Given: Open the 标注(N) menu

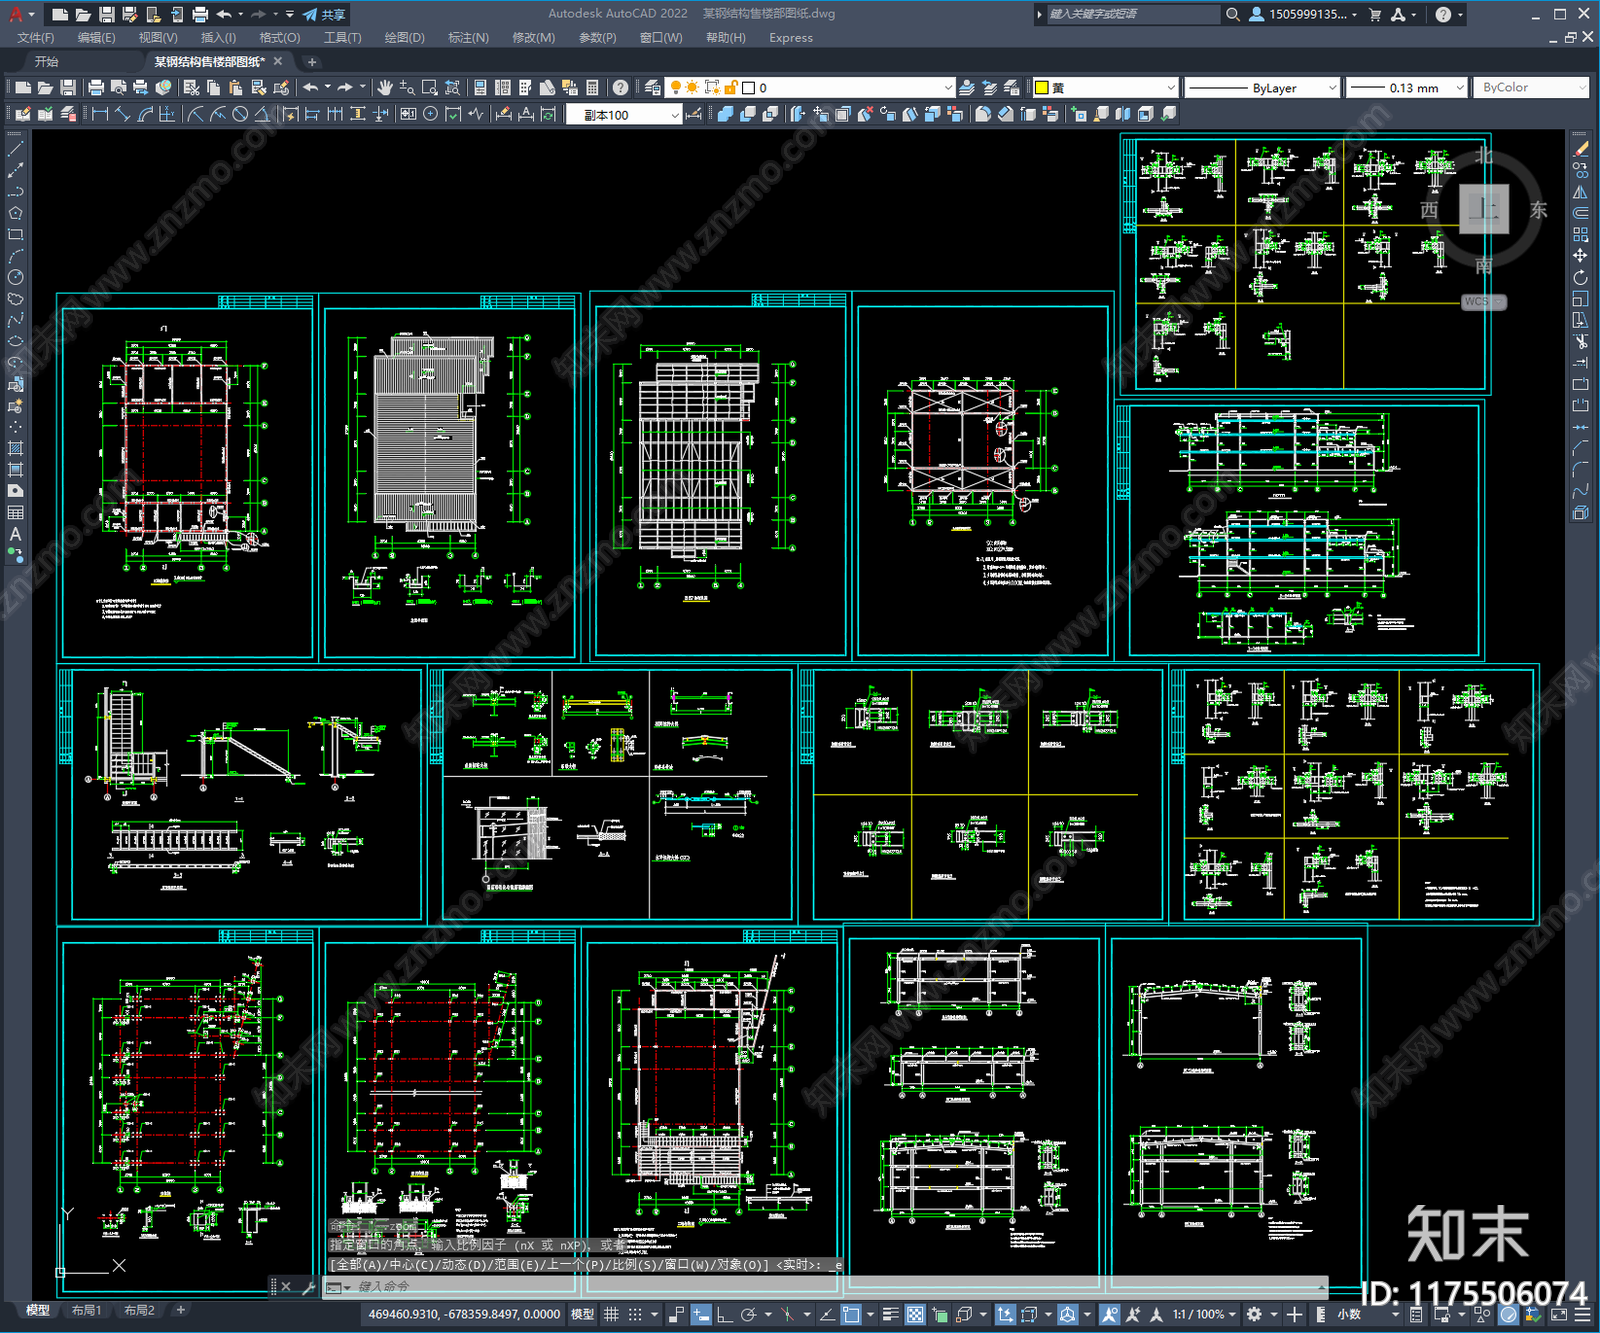Looking at the screenshot, I should pos(469,38).
